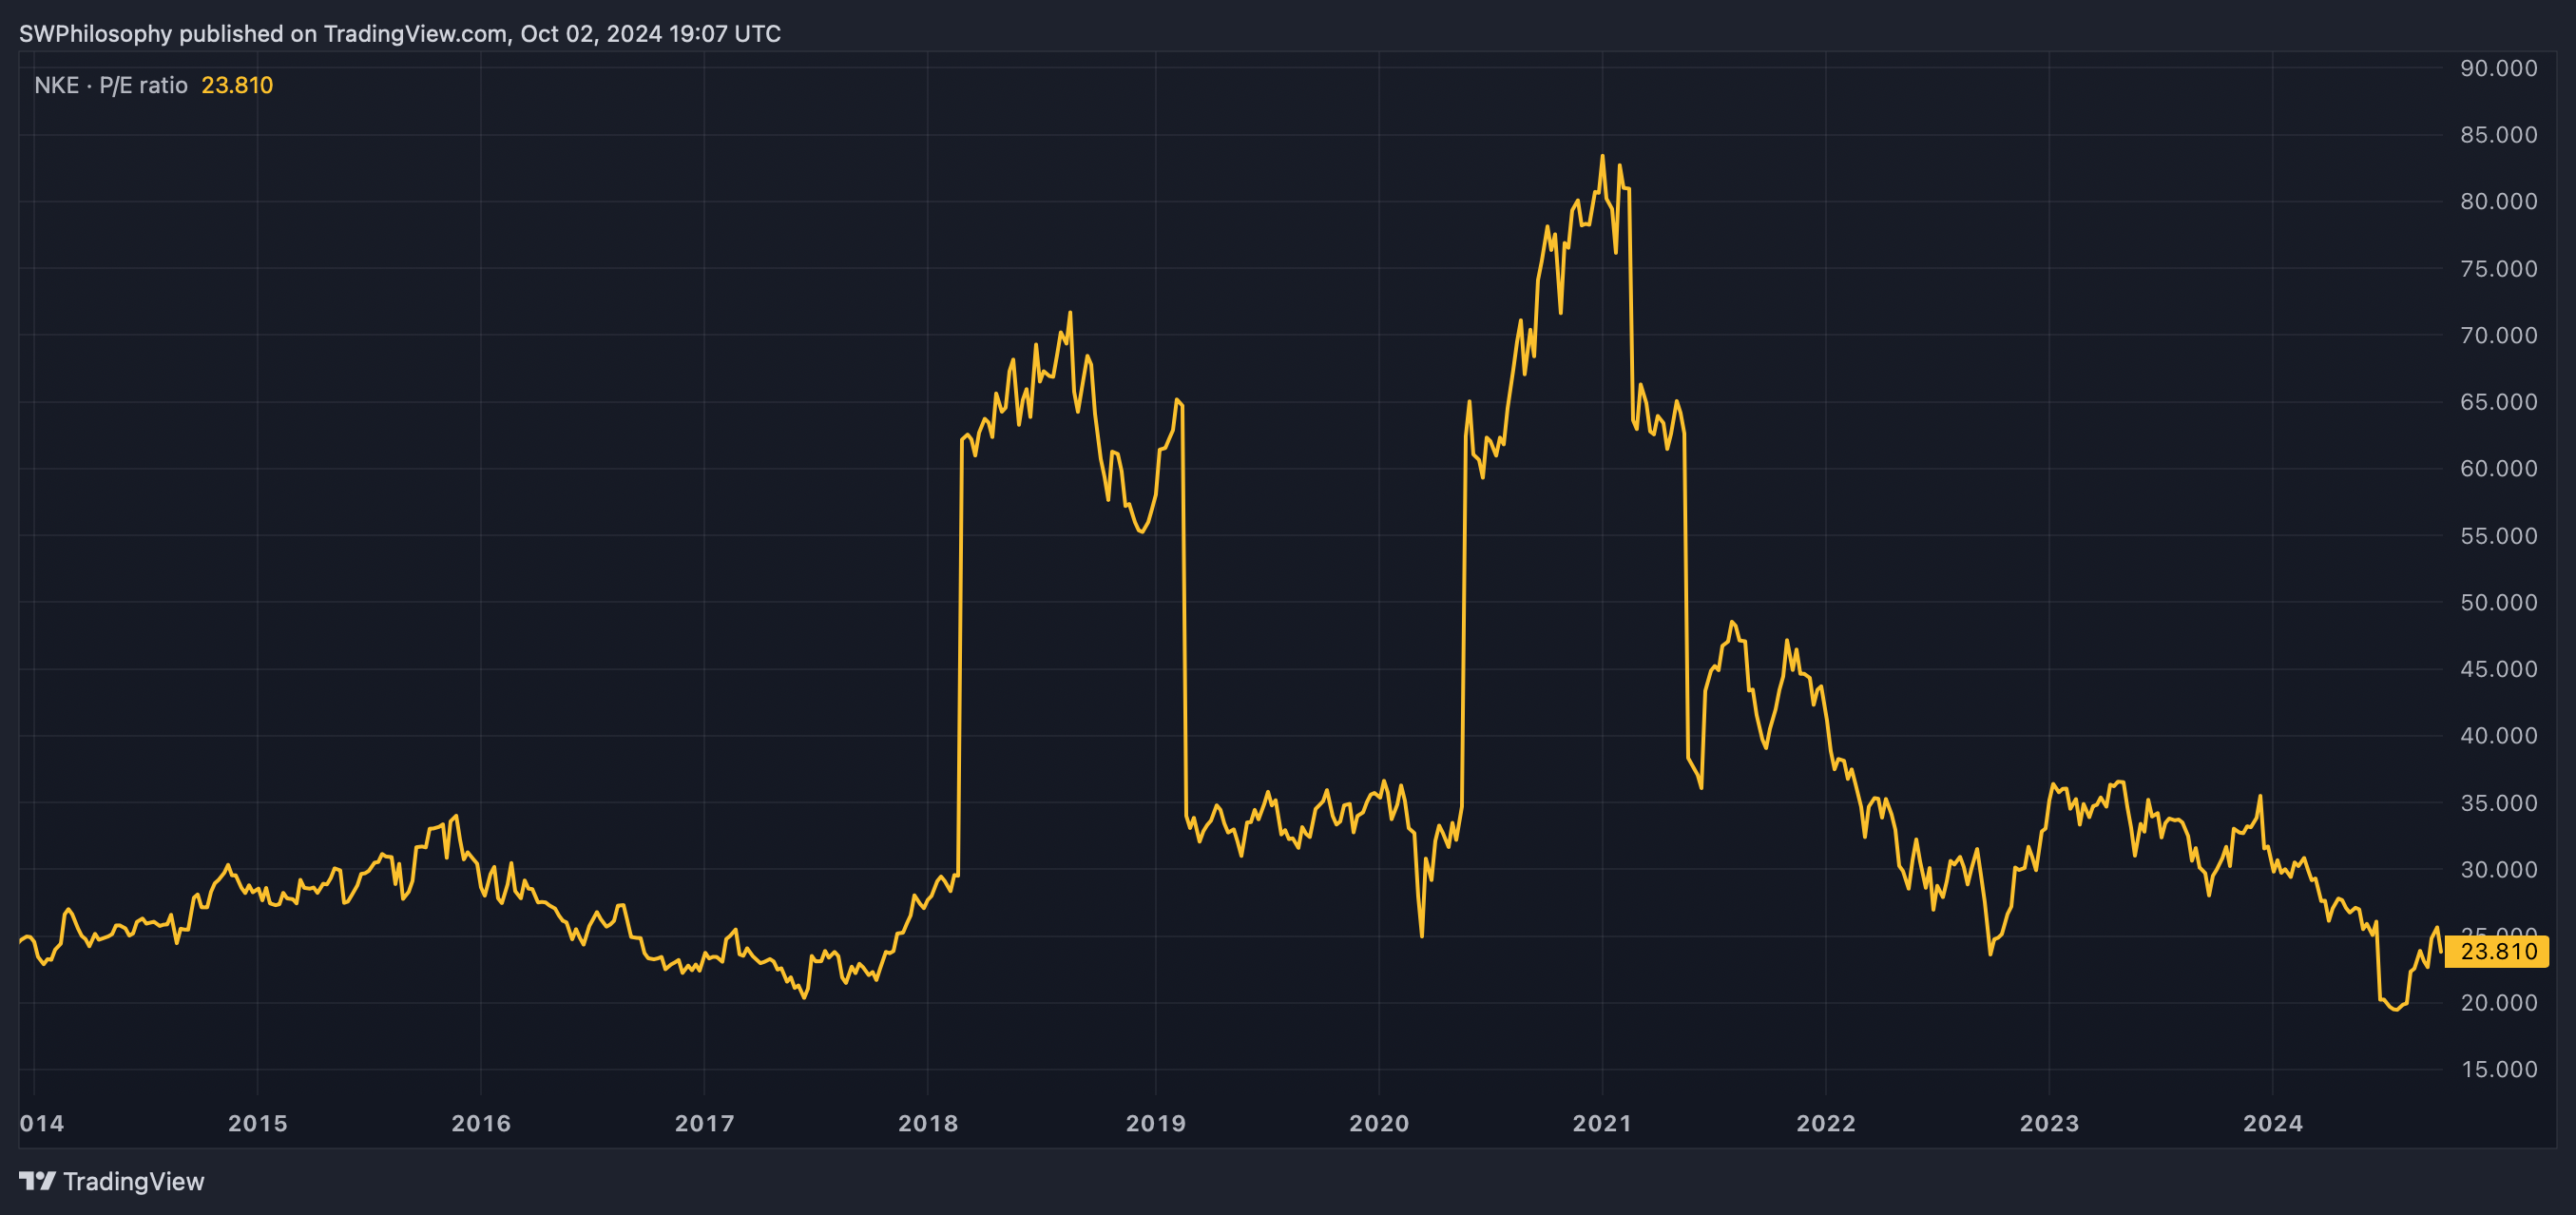Click the 2018 label on time axis
Image resolution: width=2576 pixels, height=1215 pixels.
tap(927, 1123)
